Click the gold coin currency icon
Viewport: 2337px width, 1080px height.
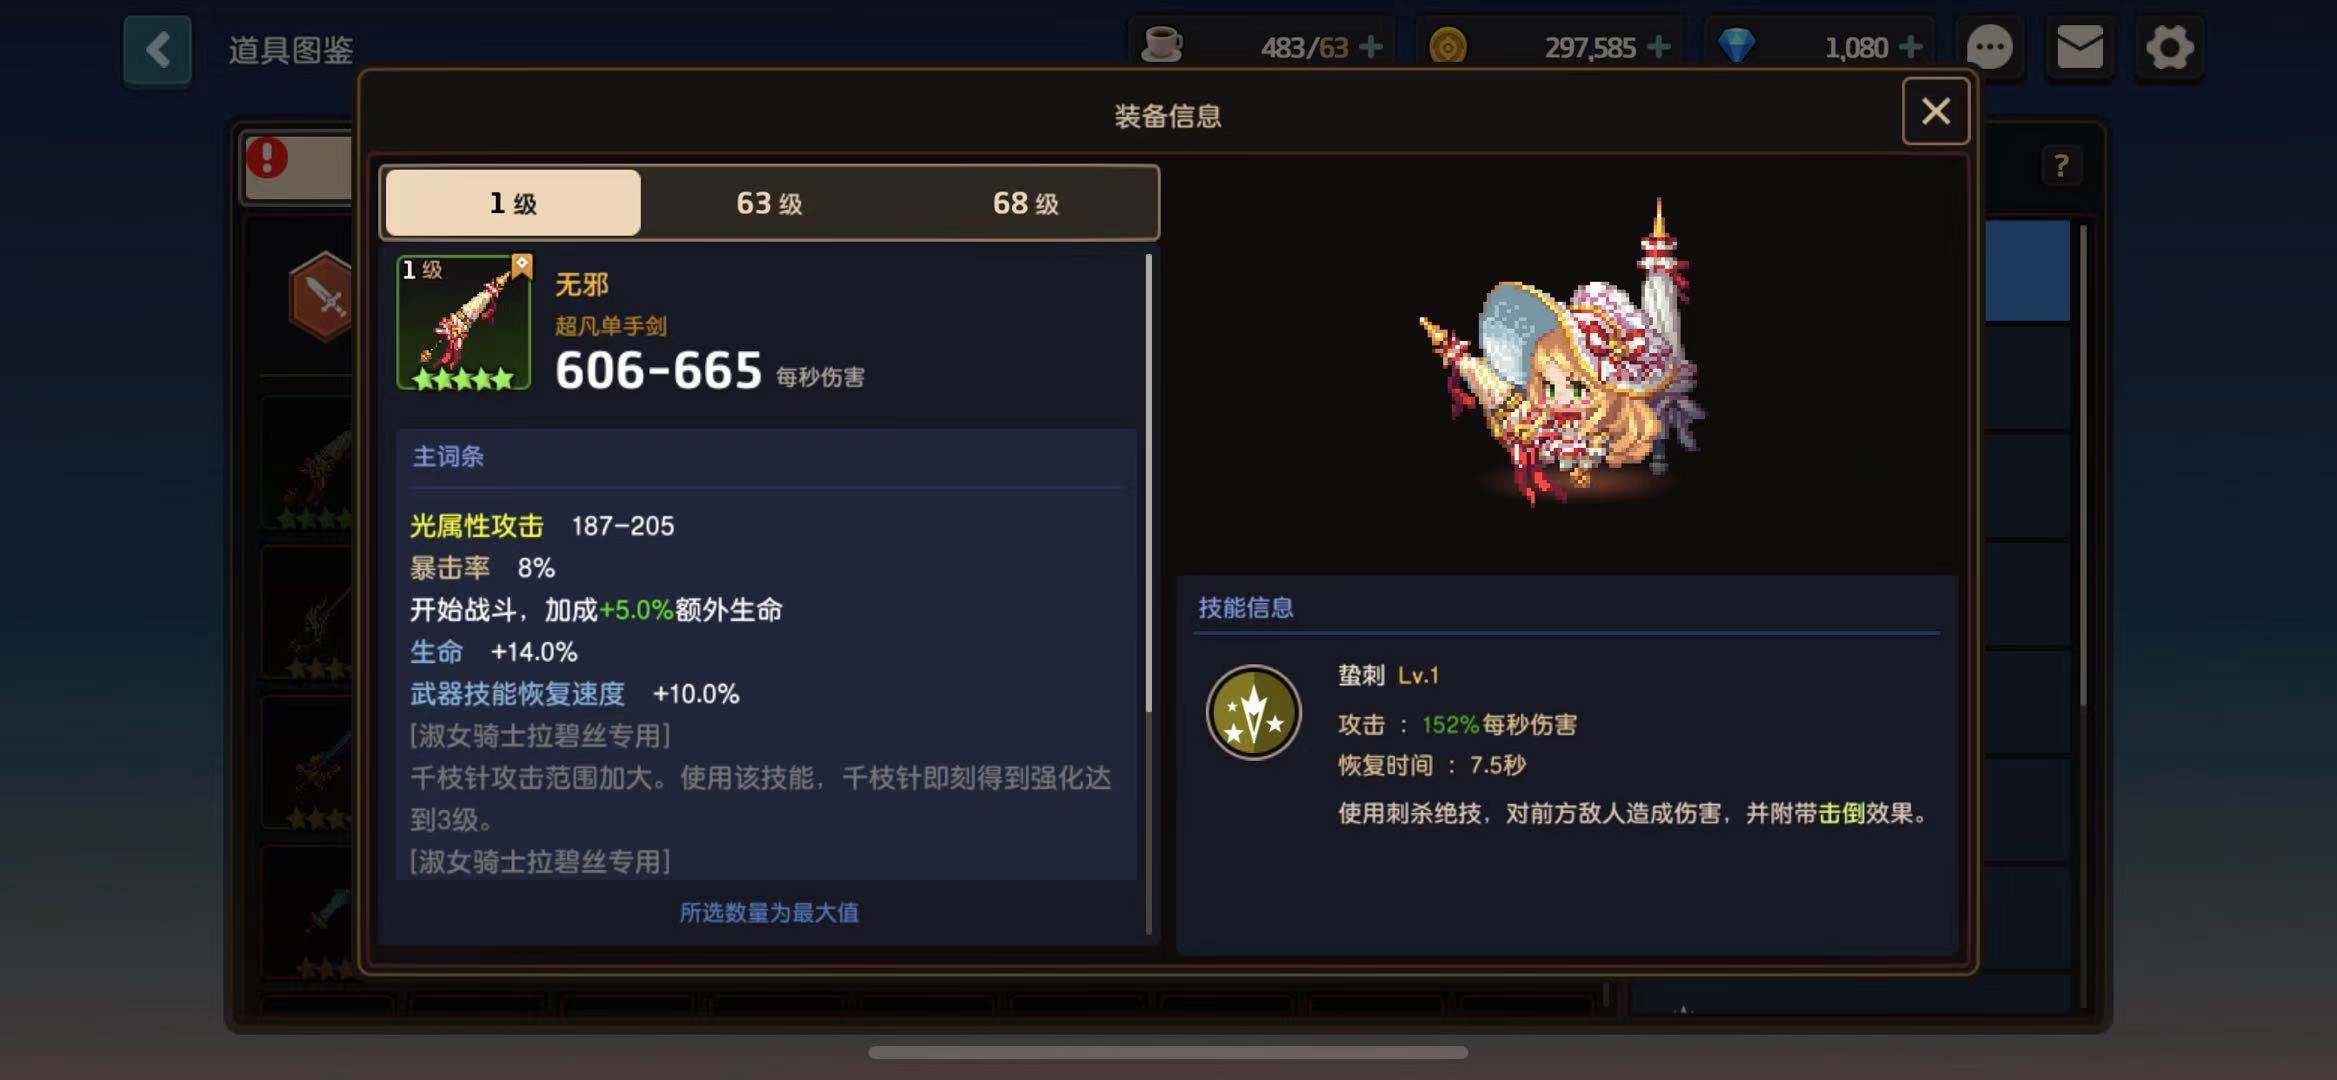(x=1447, y=47)
